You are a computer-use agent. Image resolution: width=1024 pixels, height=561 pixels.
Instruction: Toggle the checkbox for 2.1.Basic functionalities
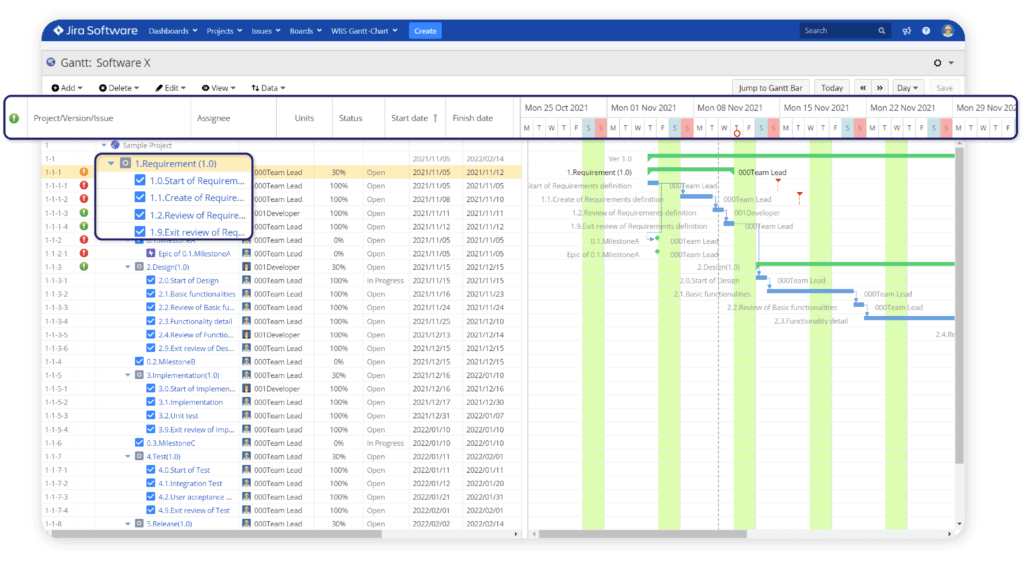click(x=151, y=294)
